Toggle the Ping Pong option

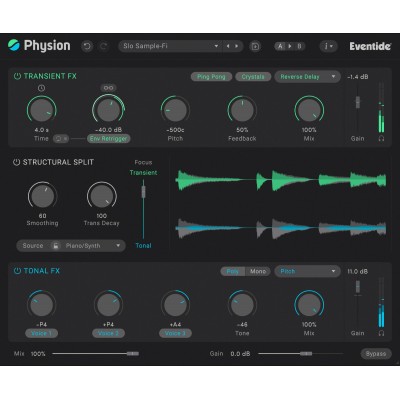coord(211,77)
